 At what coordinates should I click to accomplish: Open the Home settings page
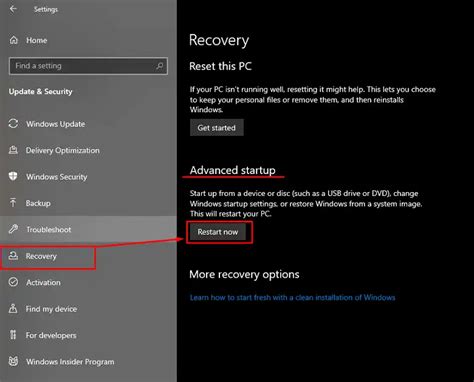pos(37,40)
